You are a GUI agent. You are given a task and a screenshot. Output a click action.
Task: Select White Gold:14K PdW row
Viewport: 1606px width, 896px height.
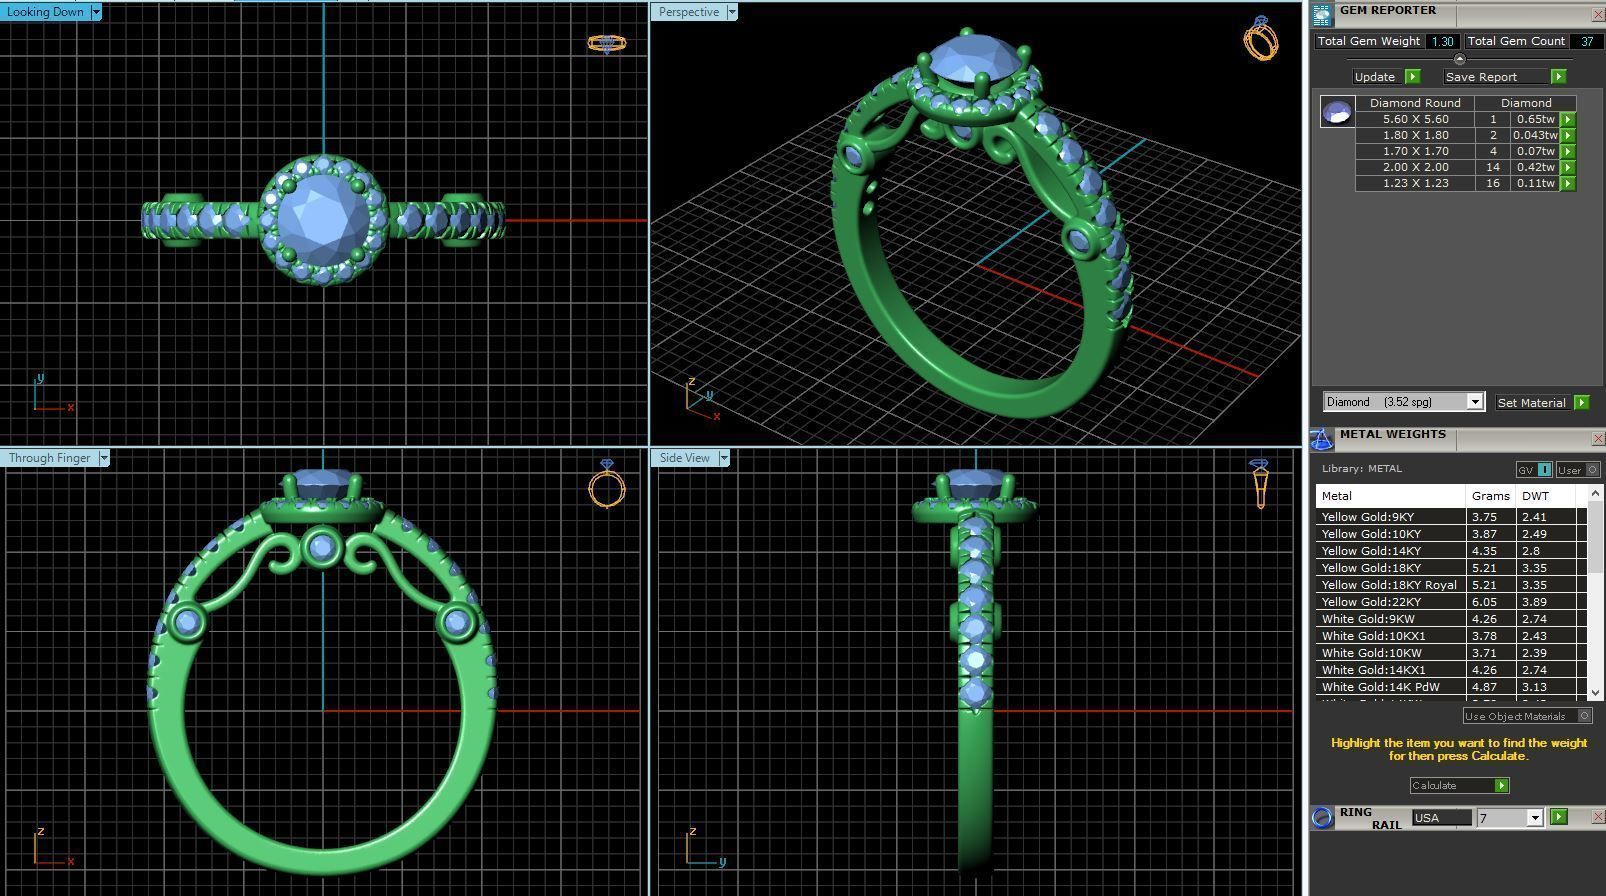pyautogui.click(x=1450, y=687)
